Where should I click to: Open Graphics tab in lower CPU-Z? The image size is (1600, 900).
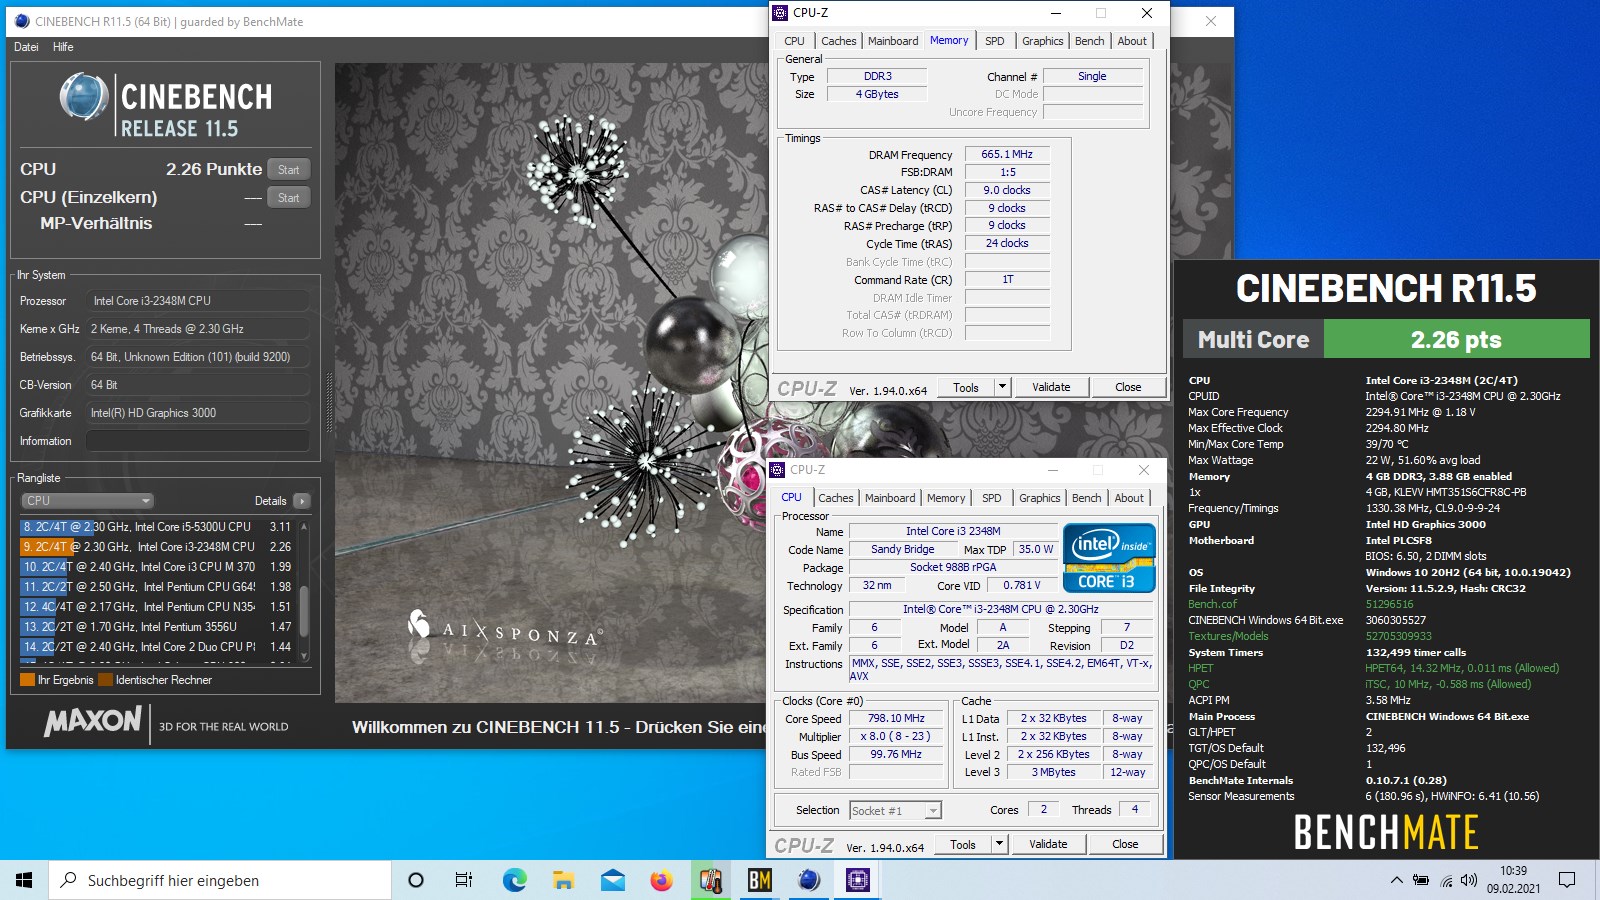pyautogui.click(x=1039, y=498)
